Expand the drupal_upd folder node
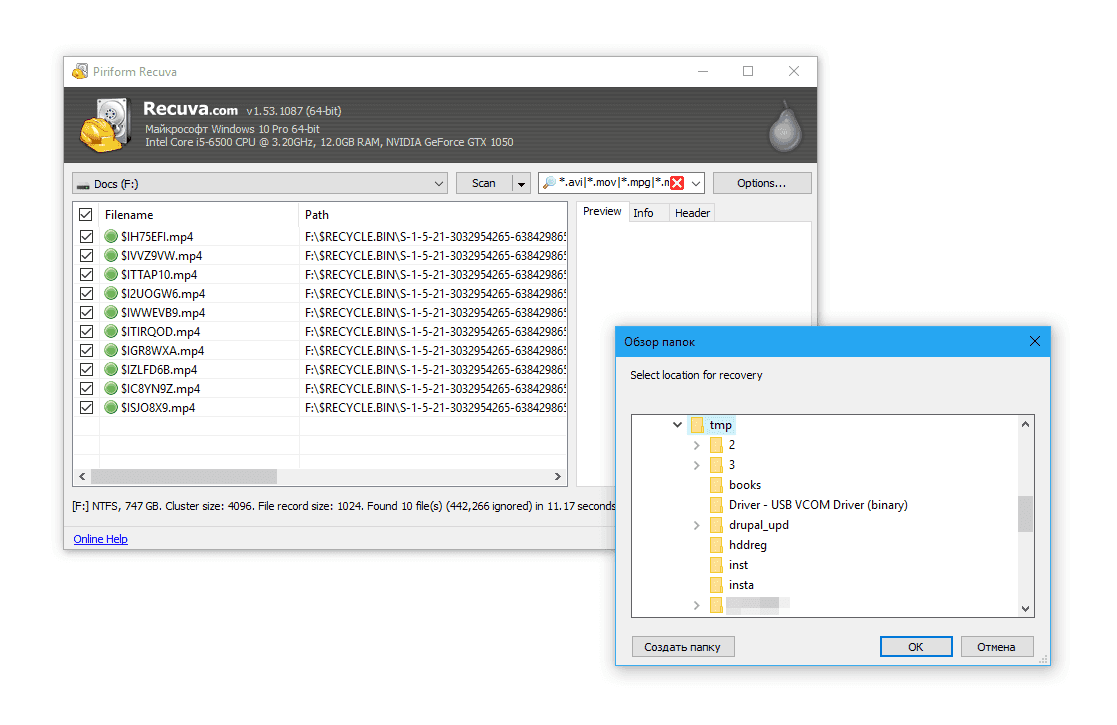Viewport: 1117px width, 725px height. click(x=697, y=525)
